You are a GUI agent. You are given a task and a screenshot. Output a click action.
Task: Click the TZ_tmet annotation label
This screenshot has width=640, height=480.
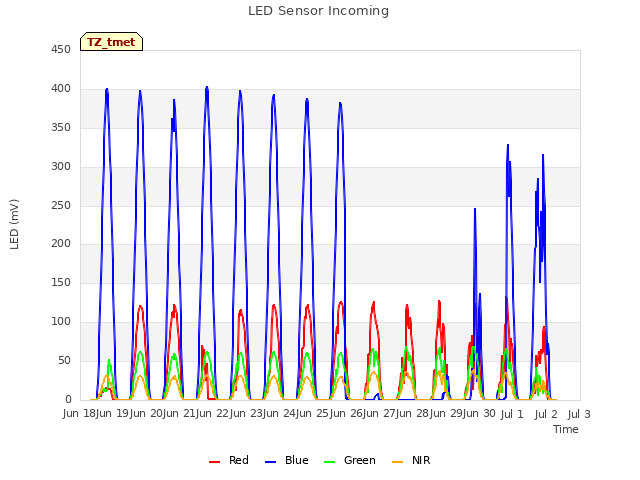[111, 42]
